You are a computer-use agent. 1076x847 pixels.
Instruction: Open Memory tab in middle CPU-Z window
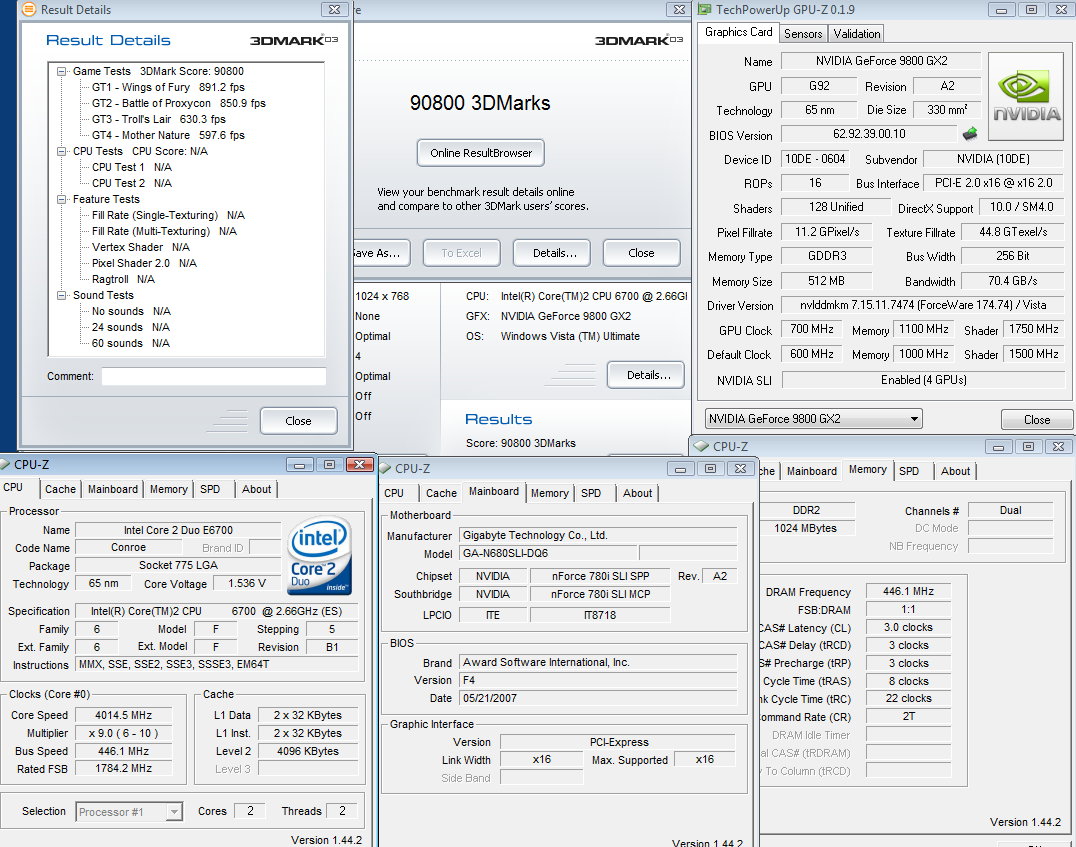click(550, 494)
